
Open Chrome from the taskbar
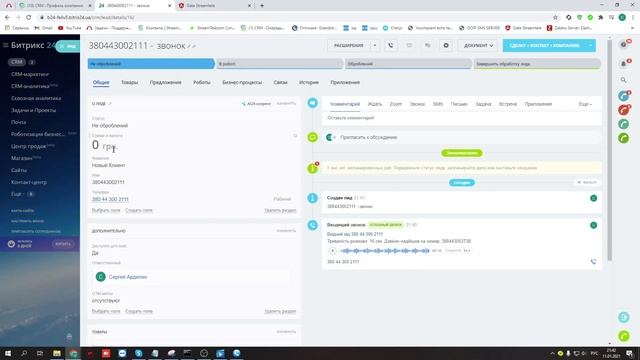coord(73,353)
